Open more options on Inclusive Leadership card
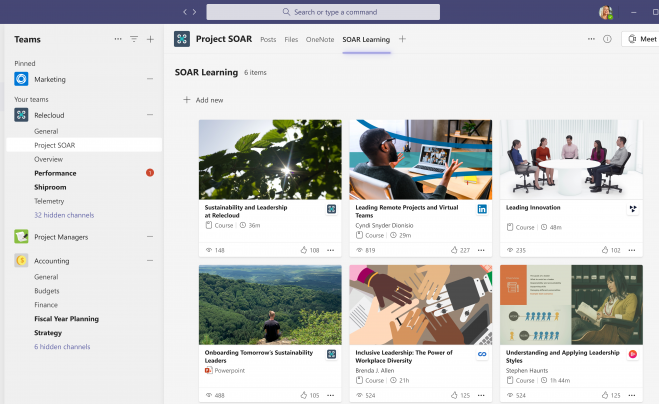Screen dimensions: 659x404 click(x=481, y=395)
